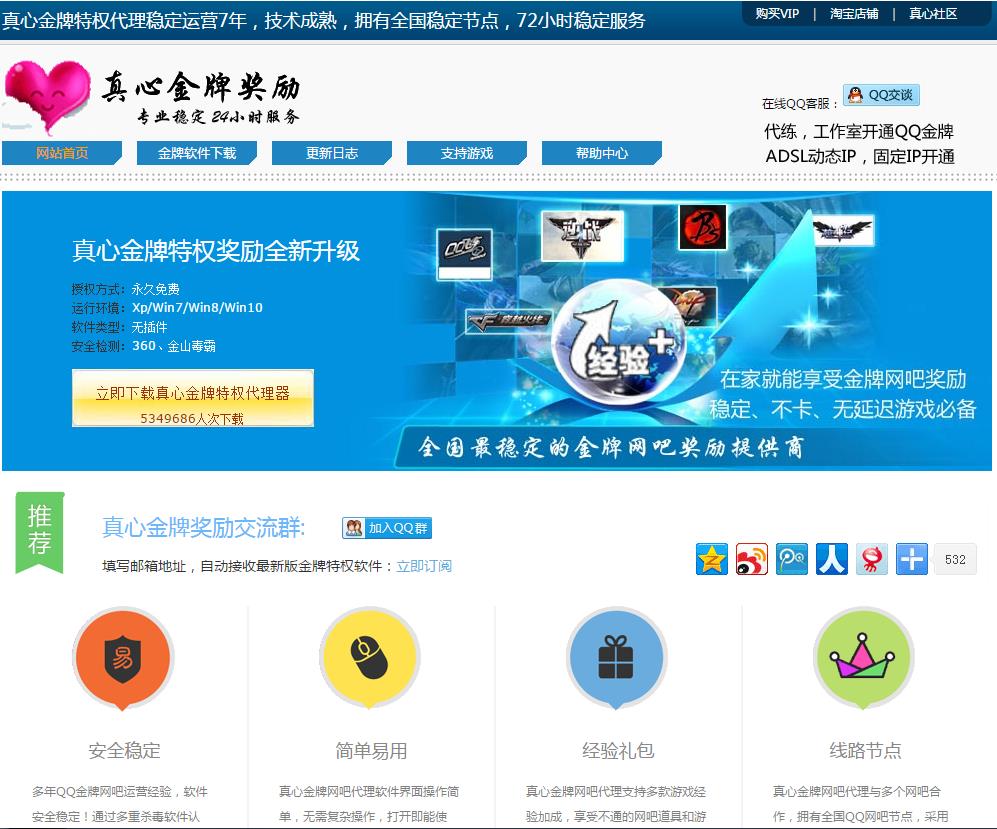
Task: Click ADSL动态IP，固定IP开通 text
Action: [x=860, y=156]
